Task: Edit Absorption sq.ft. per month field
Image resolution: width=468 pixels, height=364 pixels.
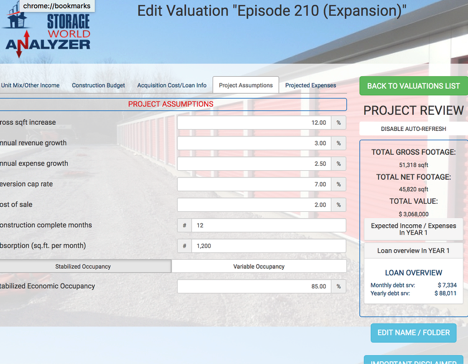Action: (x=269, y=246)
